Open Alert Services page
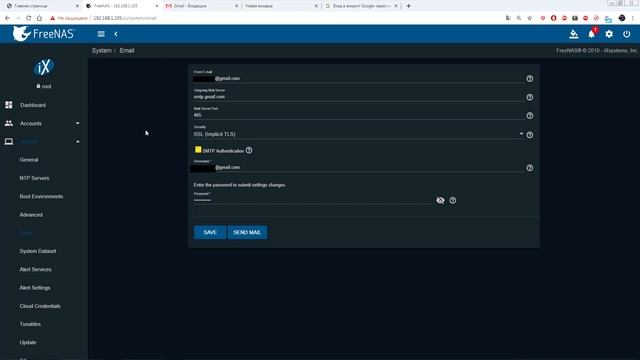 [36, 269]
